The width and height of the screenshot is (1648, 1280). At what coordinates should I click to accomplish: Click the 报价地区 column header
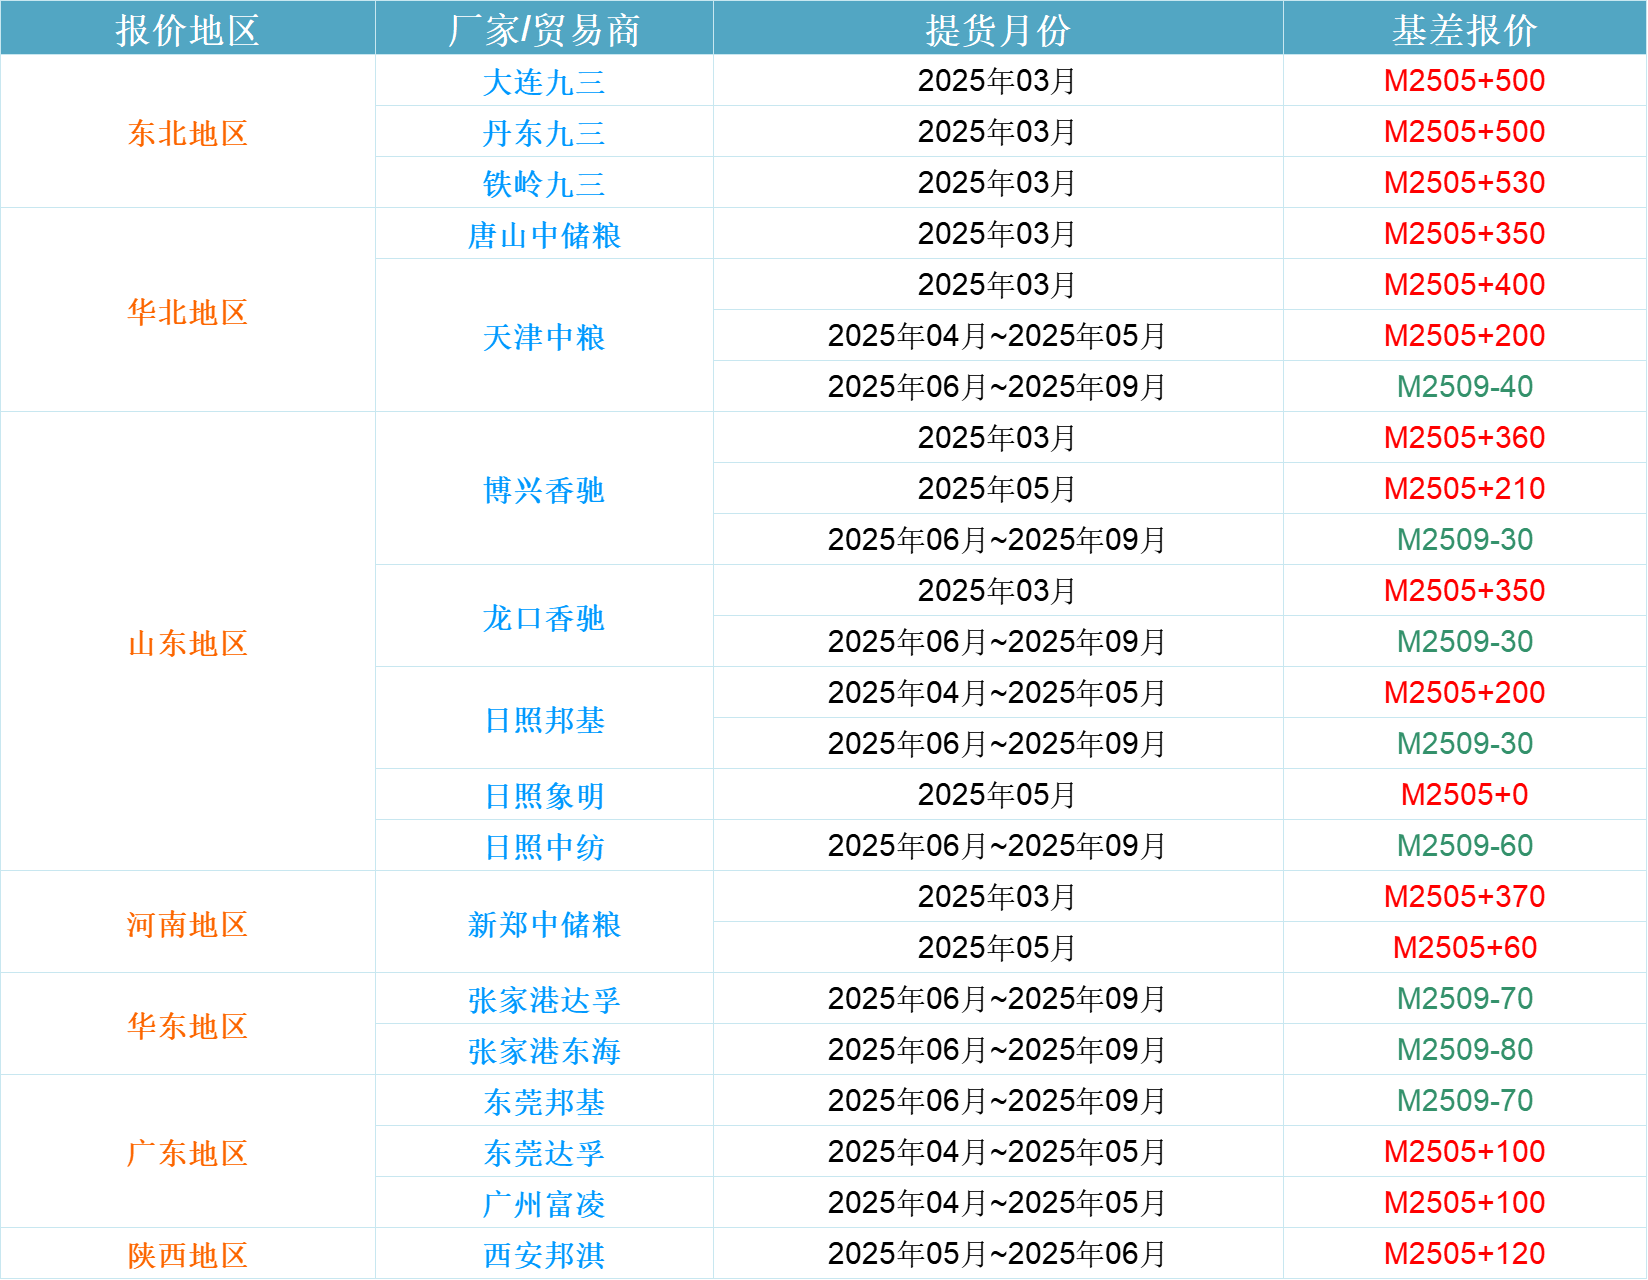[x=187, y=30]
